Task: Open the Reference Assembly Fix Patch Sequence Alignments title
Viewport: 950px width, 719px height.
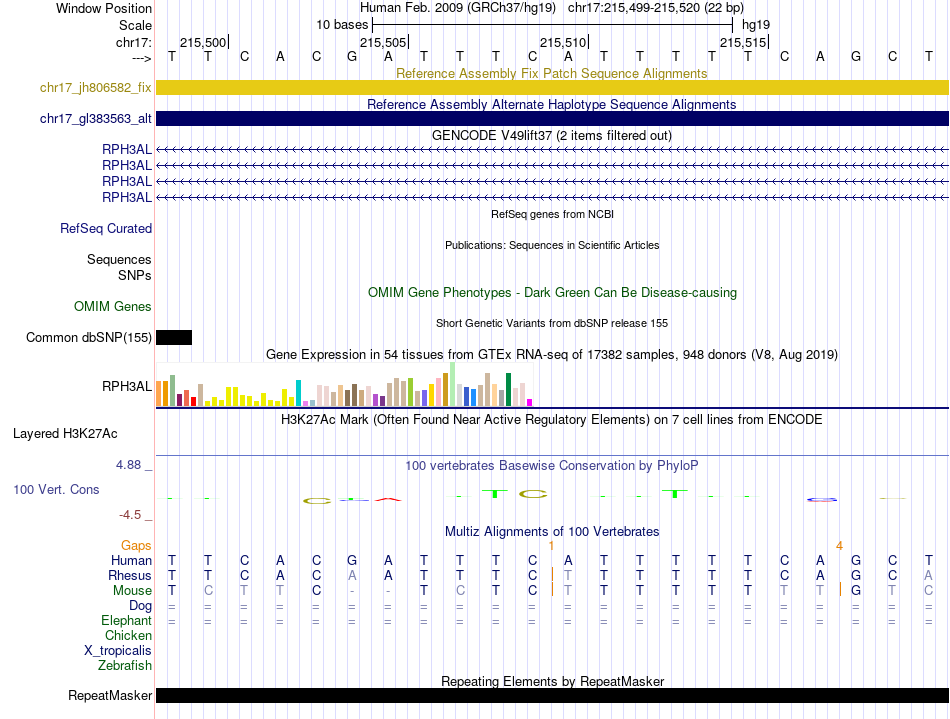Action: click(x=551, y=73)
